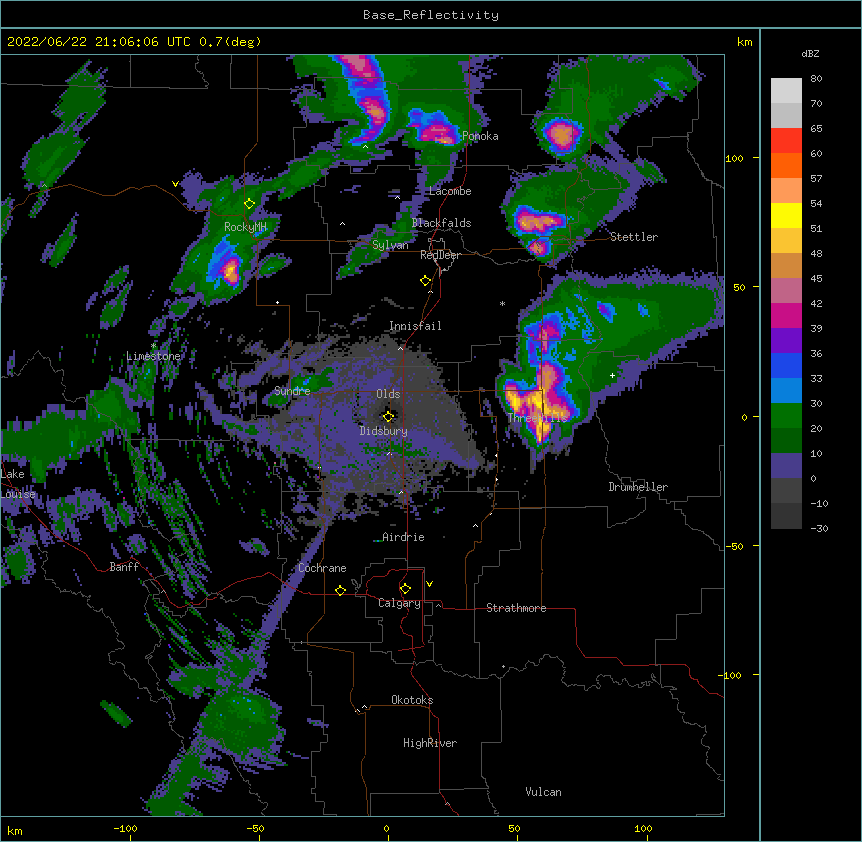Screen dimensions: 862x842
Task: Select the radar site diamond between Olds and Didsbury
Action: (x=388, y=416)
